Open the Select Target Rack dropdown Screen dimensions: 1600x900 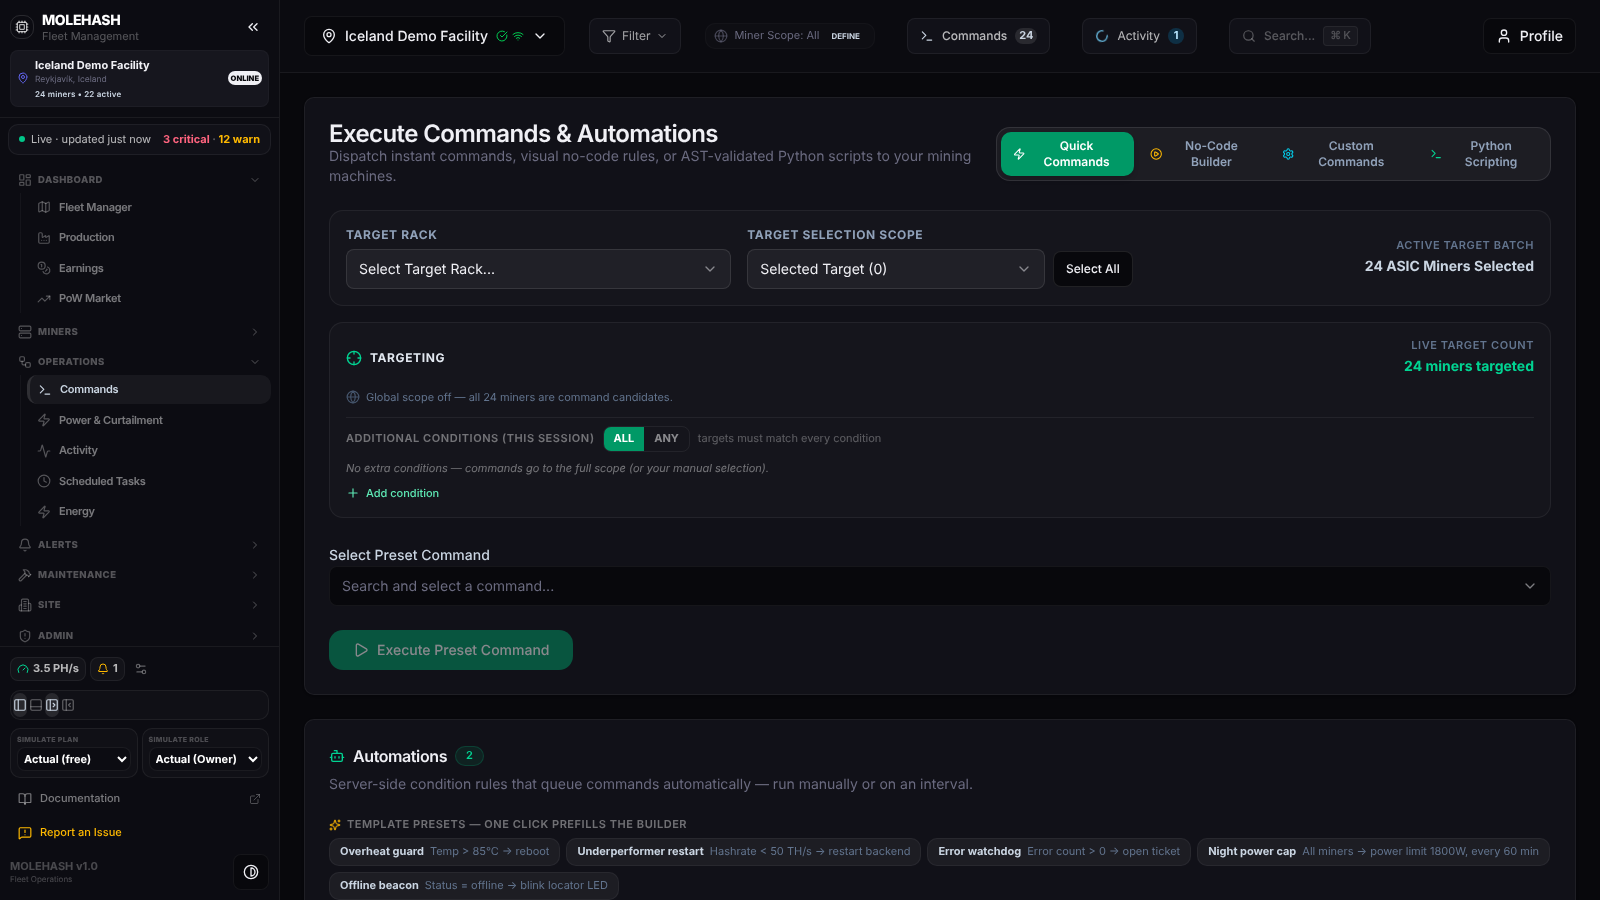(x=538, y=269)
